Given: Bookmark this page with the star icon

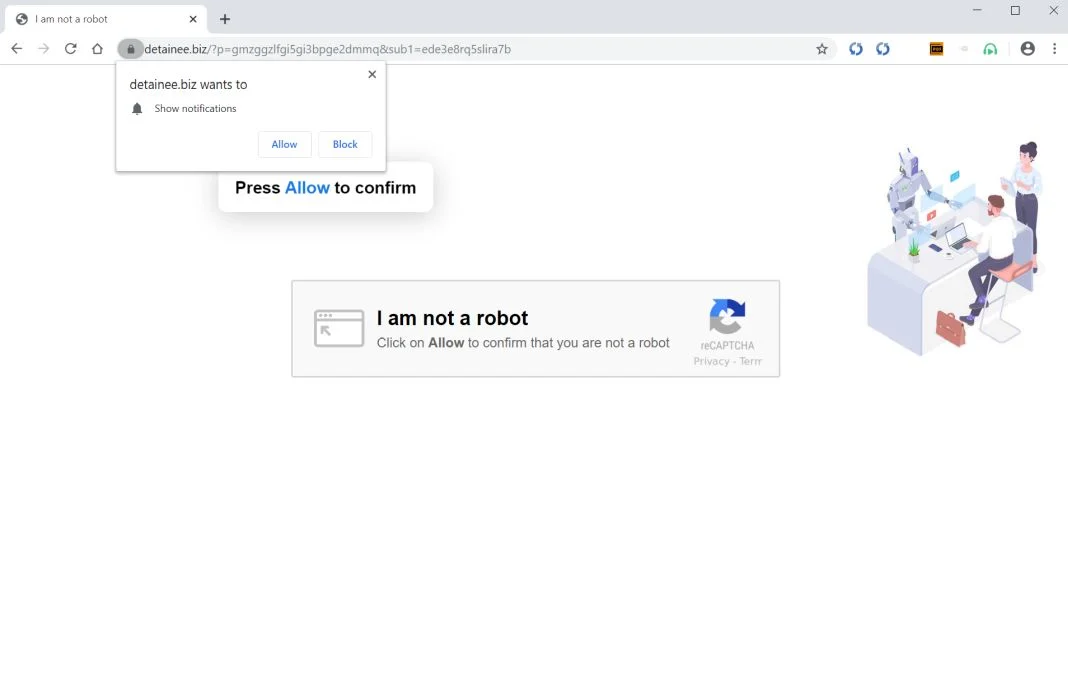Looking at the screenshot, I should click(x=822, y=49).
